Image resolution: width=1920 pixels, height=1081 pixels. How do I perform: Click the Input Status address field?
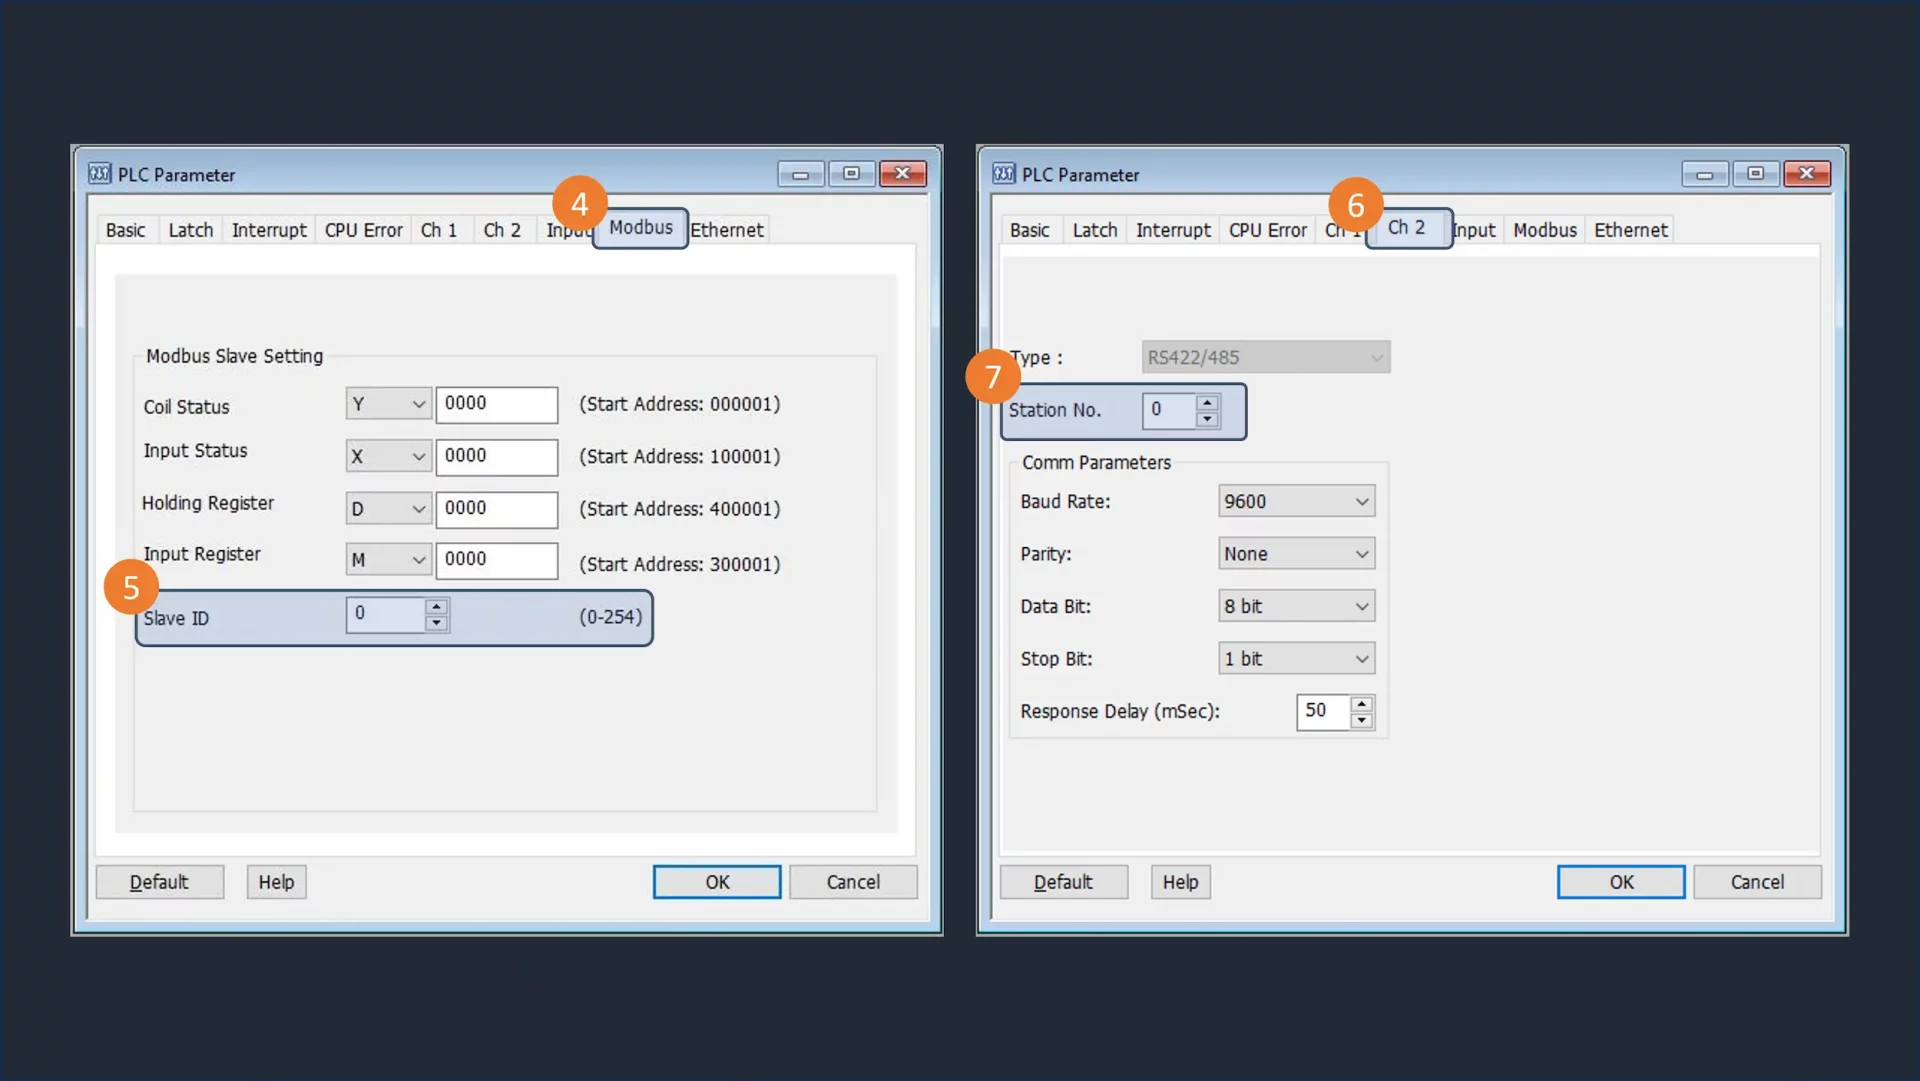point(496,456)
